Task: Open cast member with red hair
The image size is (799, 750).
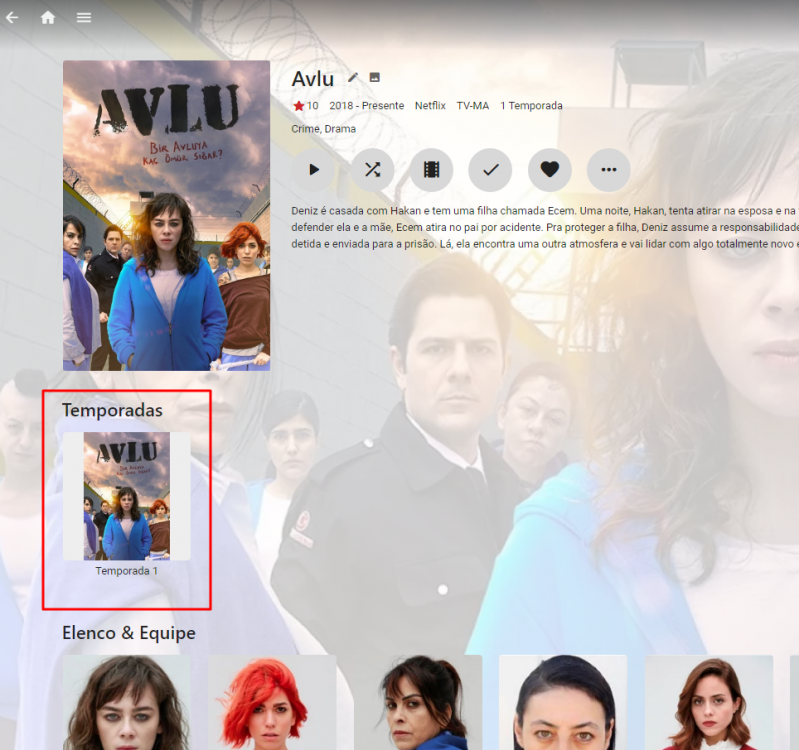Action: [x=272, y=702]
